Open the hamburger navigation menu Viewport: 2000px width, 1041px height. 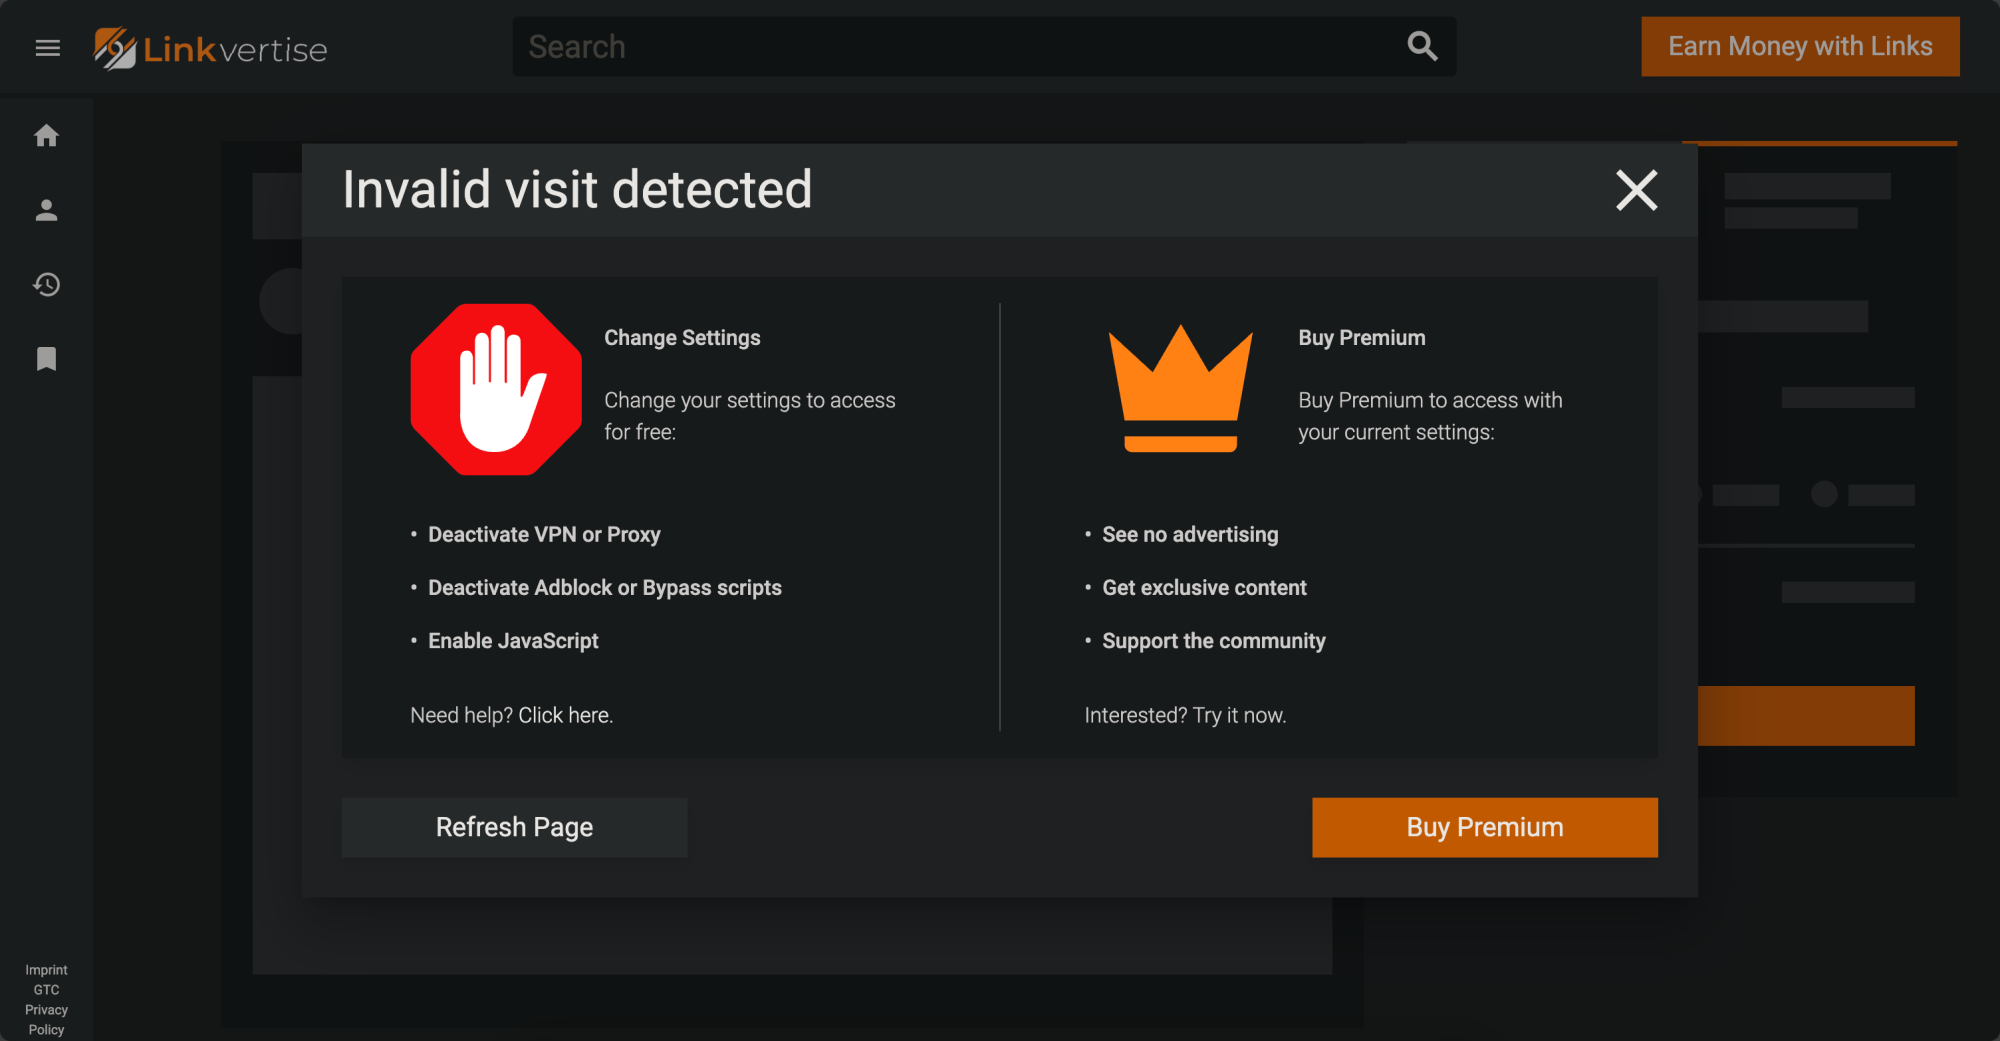coord(47,47)
